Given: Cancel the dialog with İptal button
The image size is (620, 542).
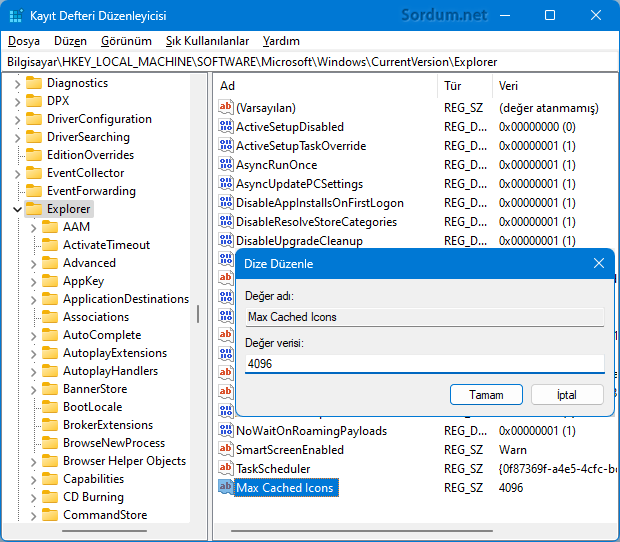Looking at the screenshot, I should 567,395.
